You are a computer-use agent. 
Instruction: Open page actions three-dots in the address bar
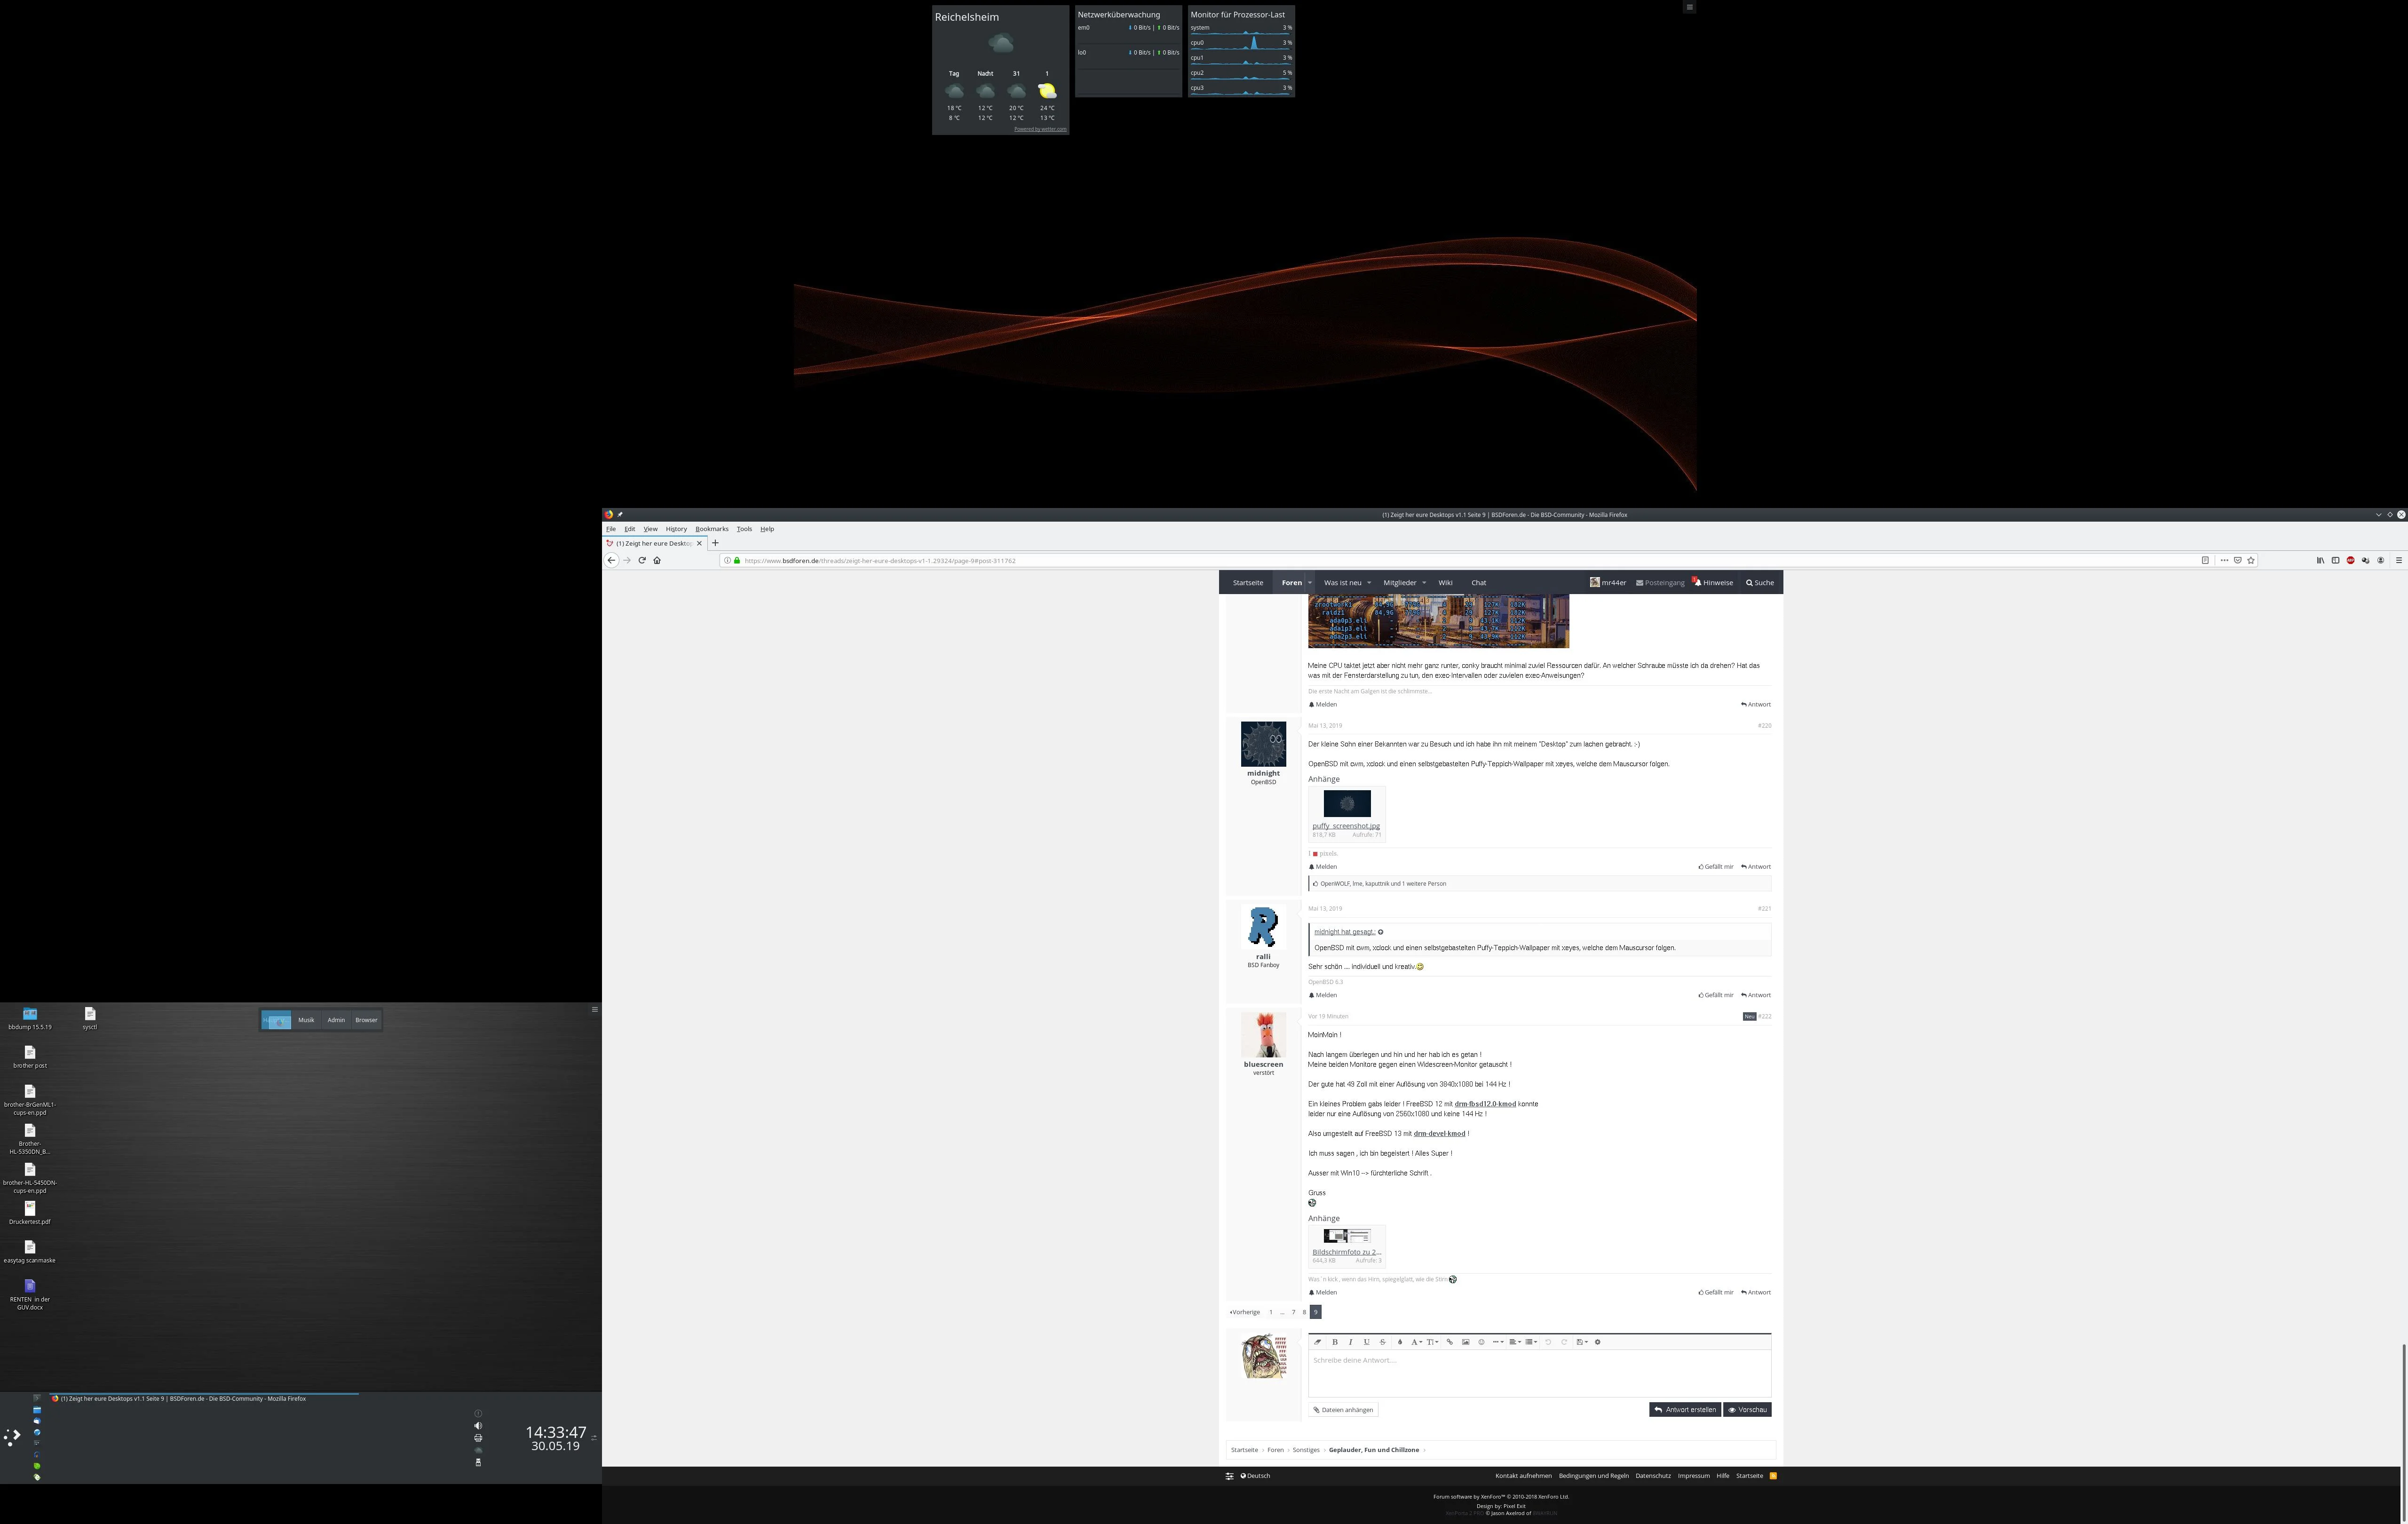pos(2224,560)
